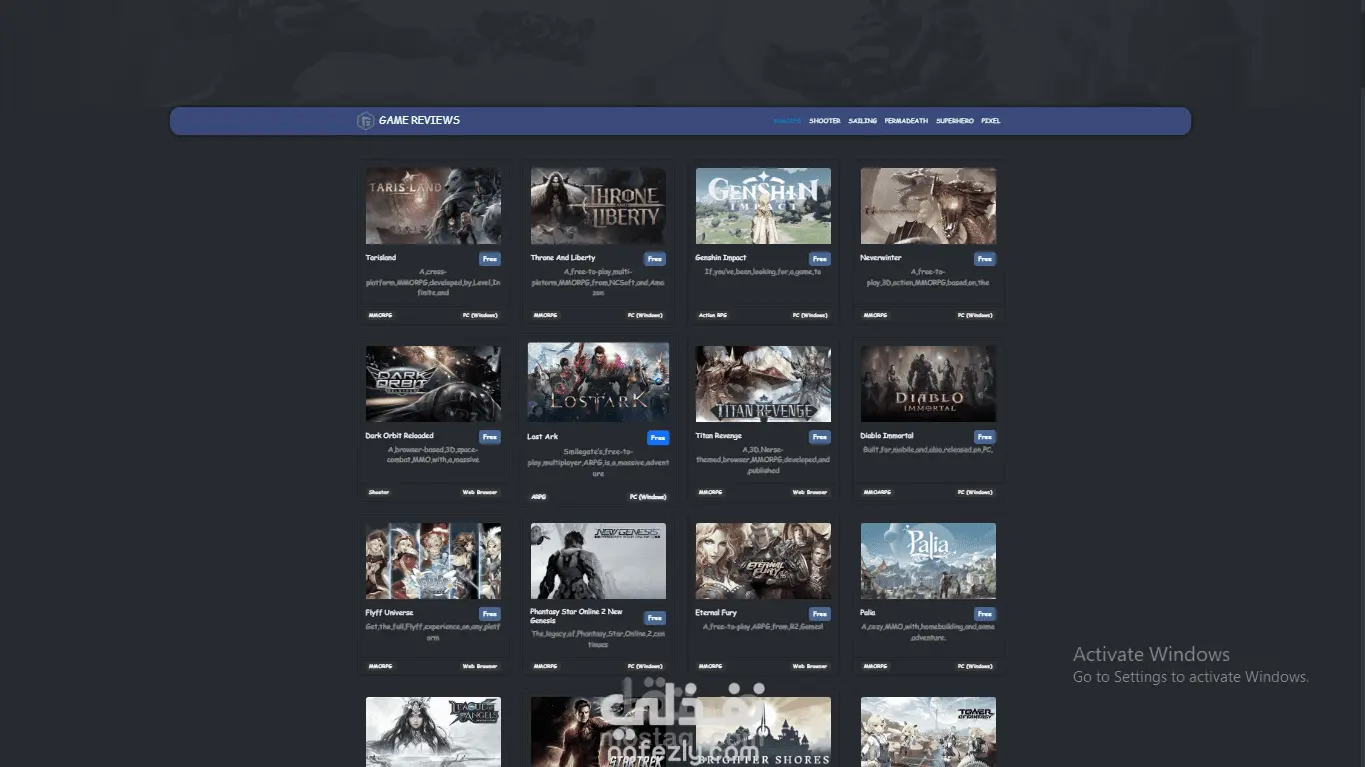Image resolution: width=1365 pixels, height=767 pixels.
Task: Click the Tarisland game title
Action: click(x=381, y=258)
